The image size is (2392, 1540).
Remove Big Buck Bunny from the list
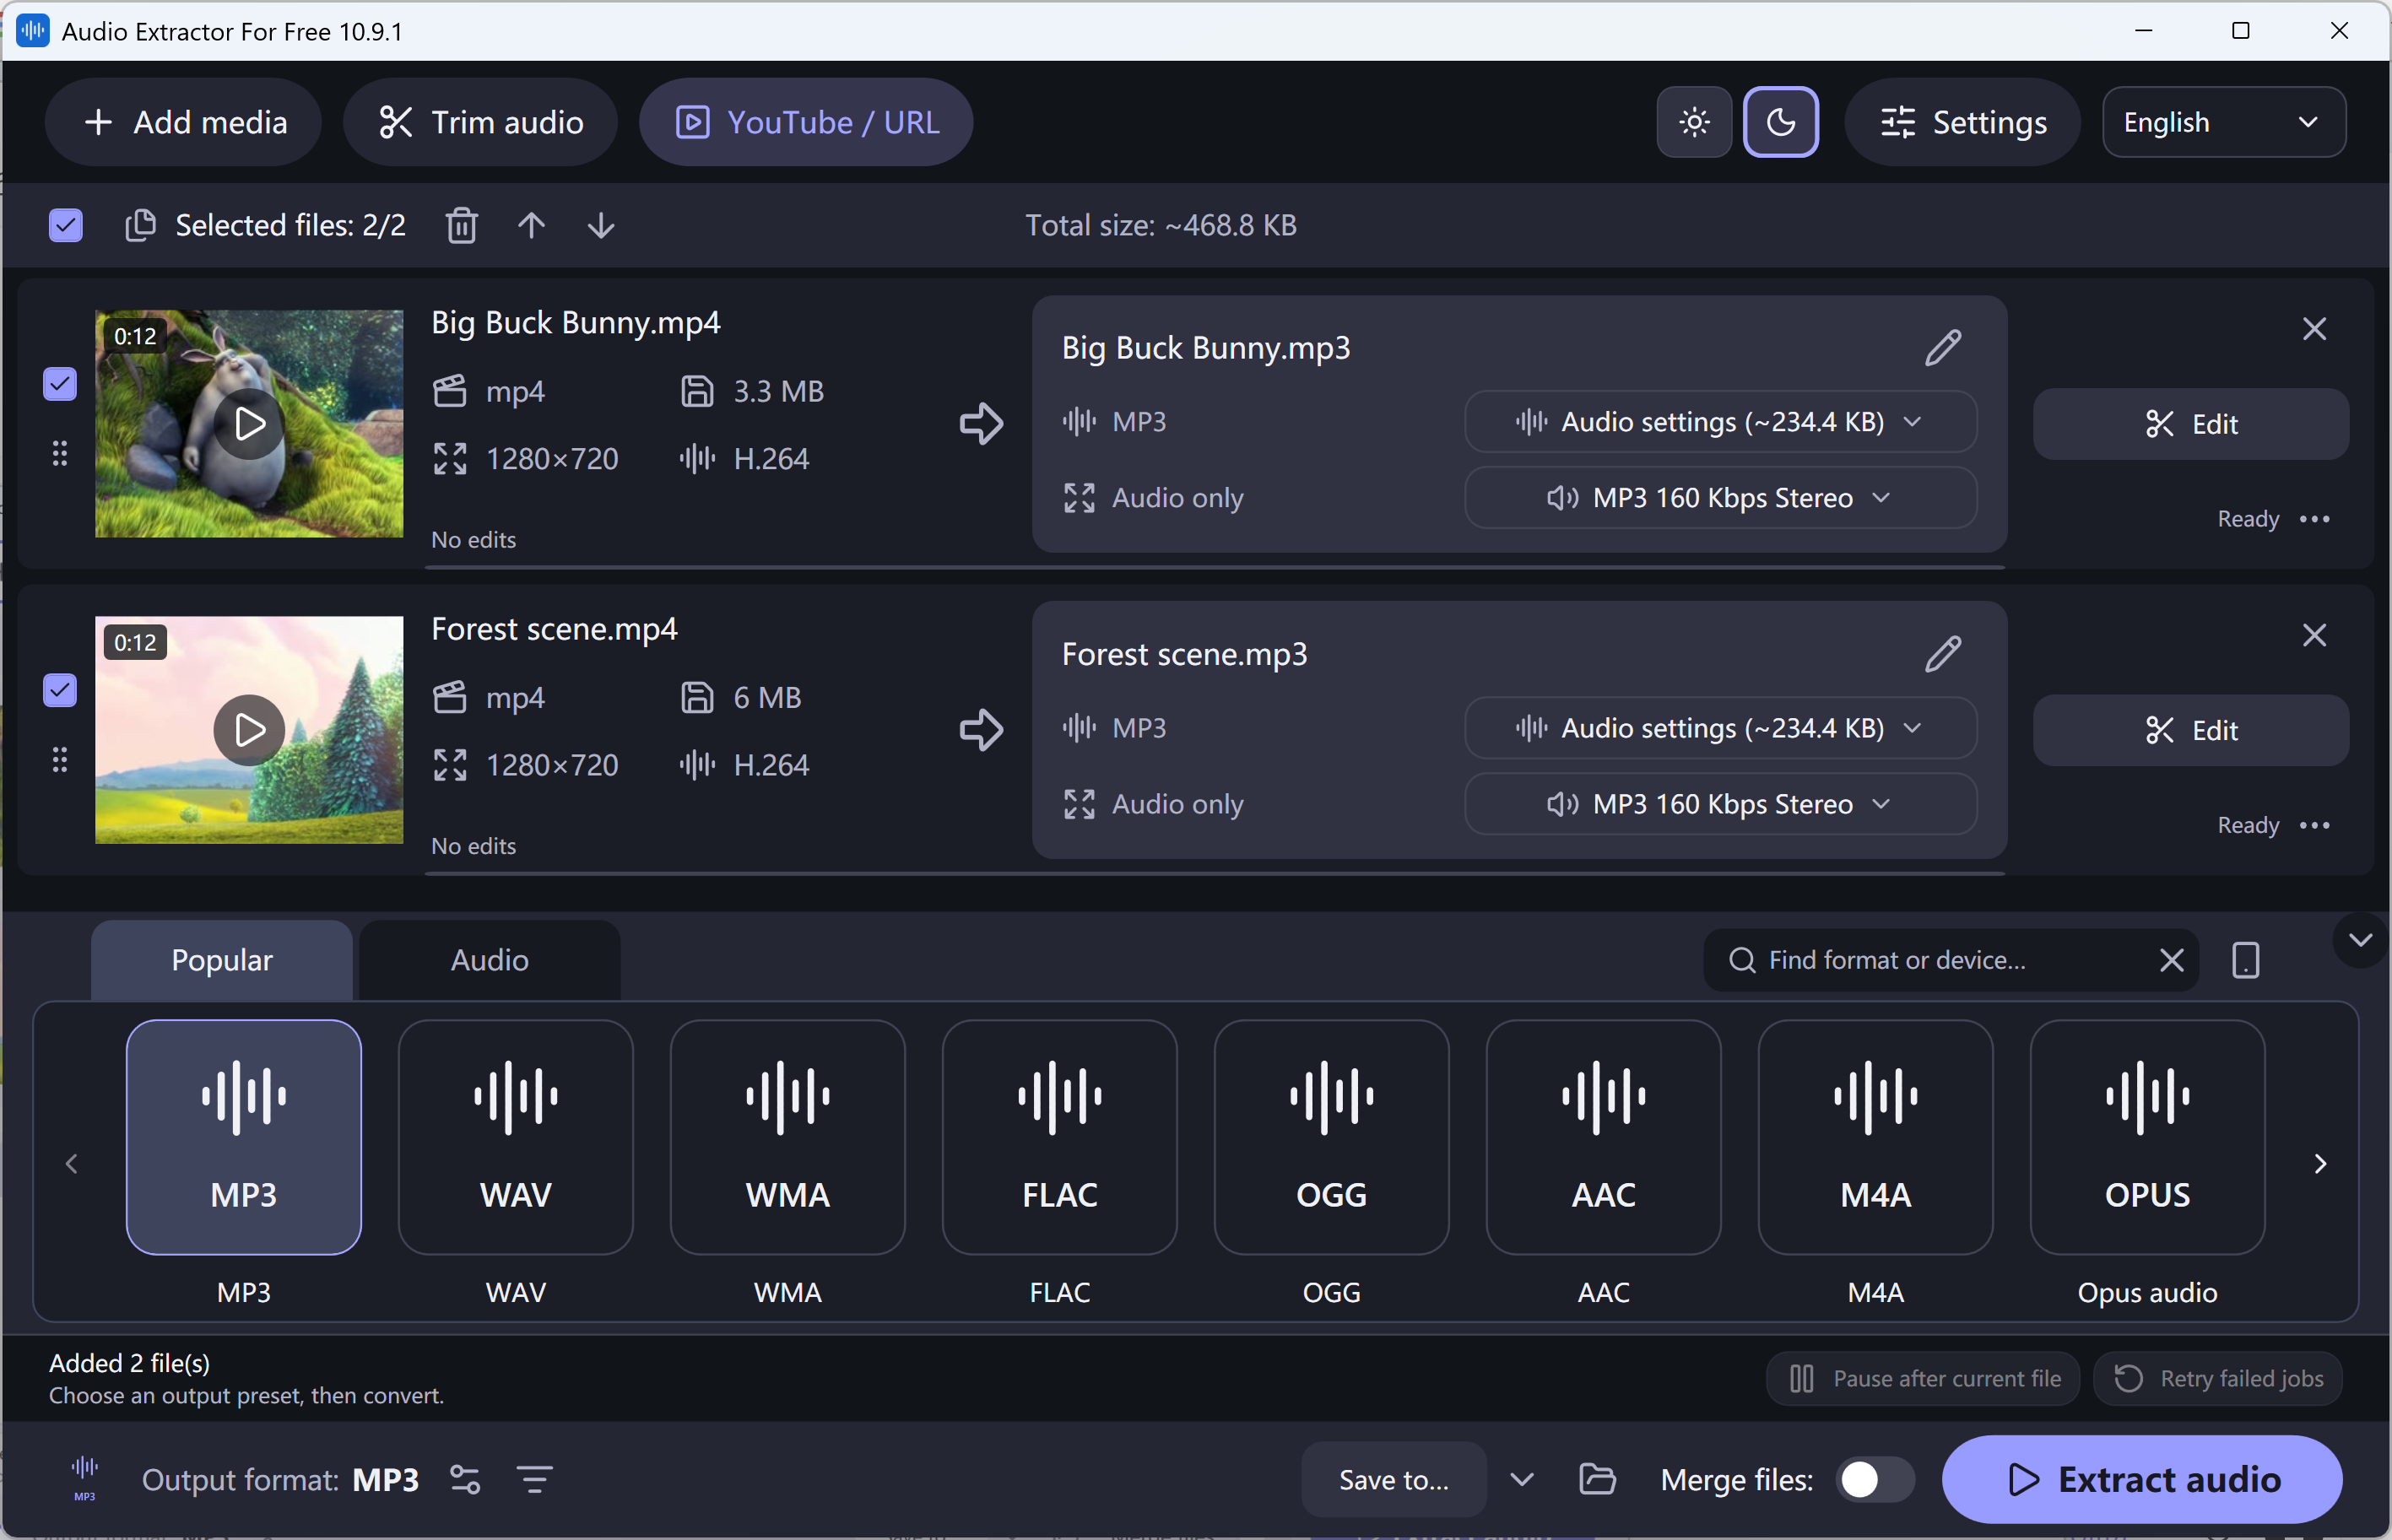coord(2314,329)
